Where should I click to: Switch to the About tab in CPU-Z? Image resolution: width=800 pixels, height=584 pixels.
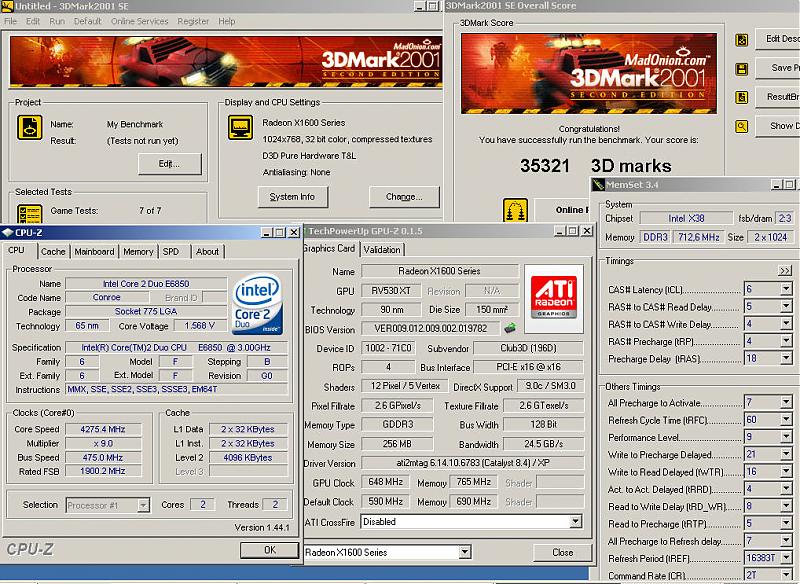tap(207, 251)
